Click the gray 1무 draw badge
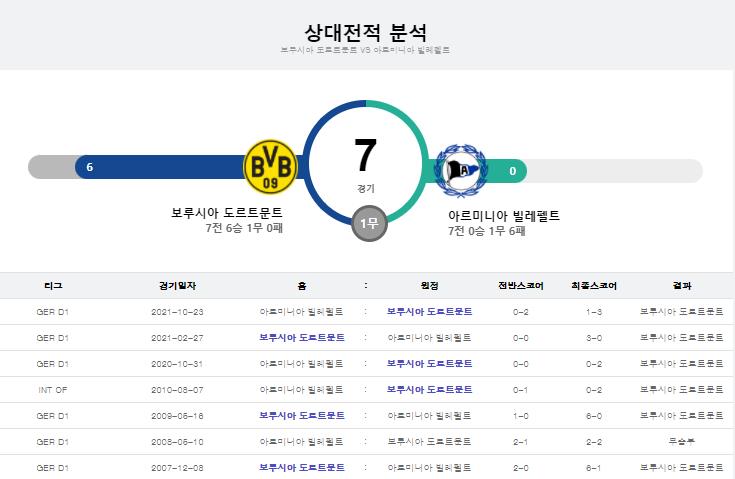This screenshot has width=735, height=479. tap(369, 224)
